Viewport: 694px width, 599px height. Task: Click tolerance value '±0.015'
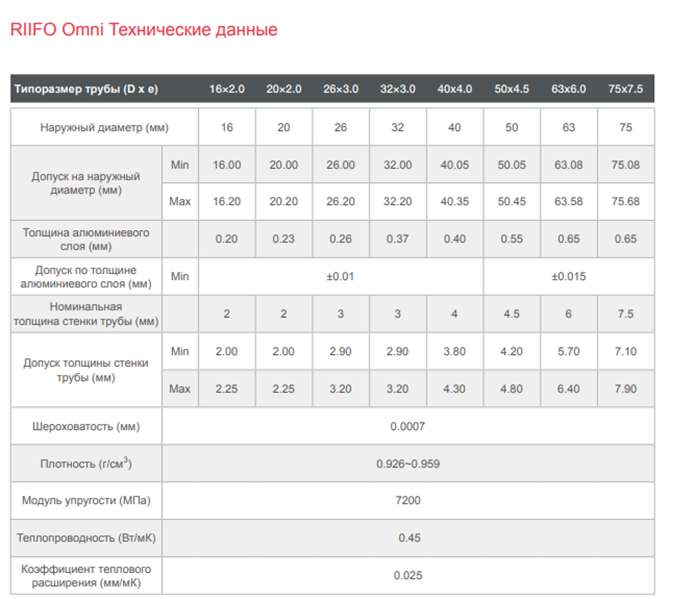pyautogui.click(x=569, y=277)
